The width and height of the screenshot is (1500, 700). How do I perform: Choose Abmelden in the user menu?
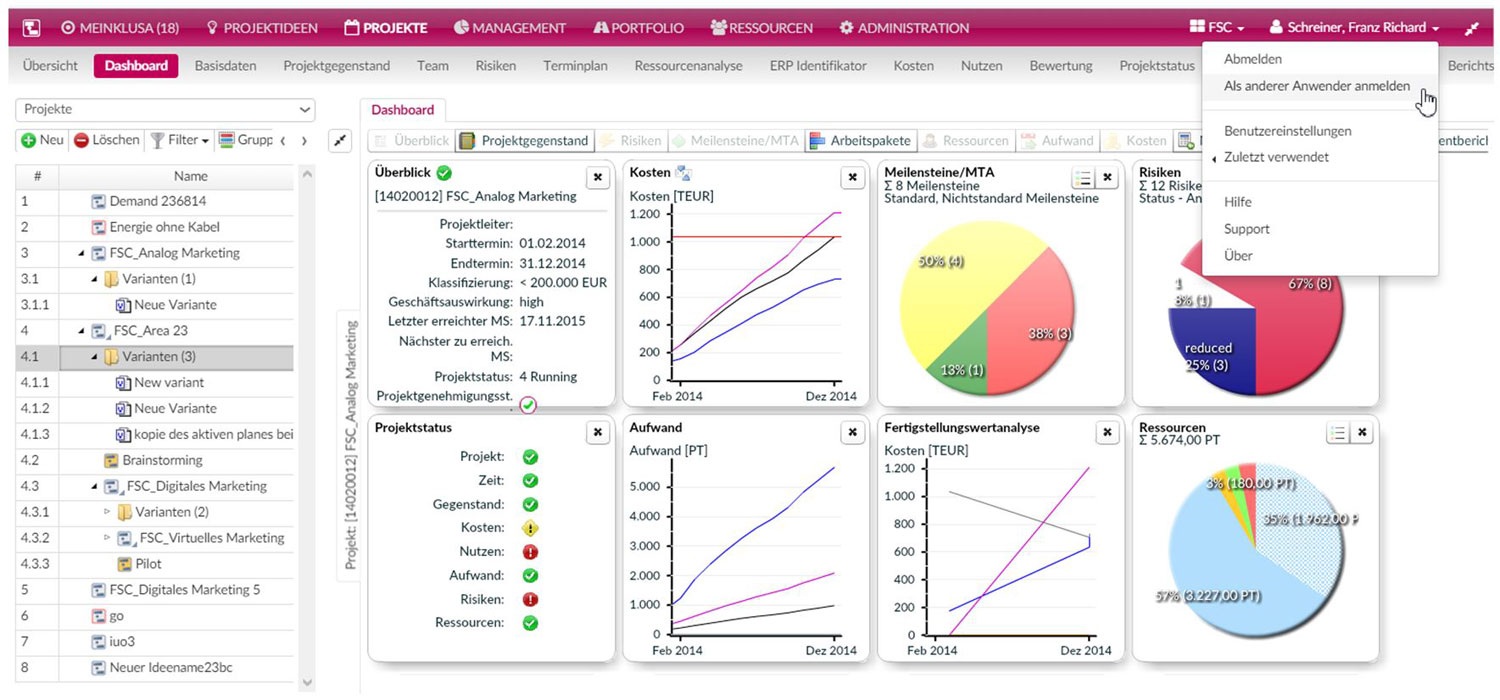pos(1252,59)
